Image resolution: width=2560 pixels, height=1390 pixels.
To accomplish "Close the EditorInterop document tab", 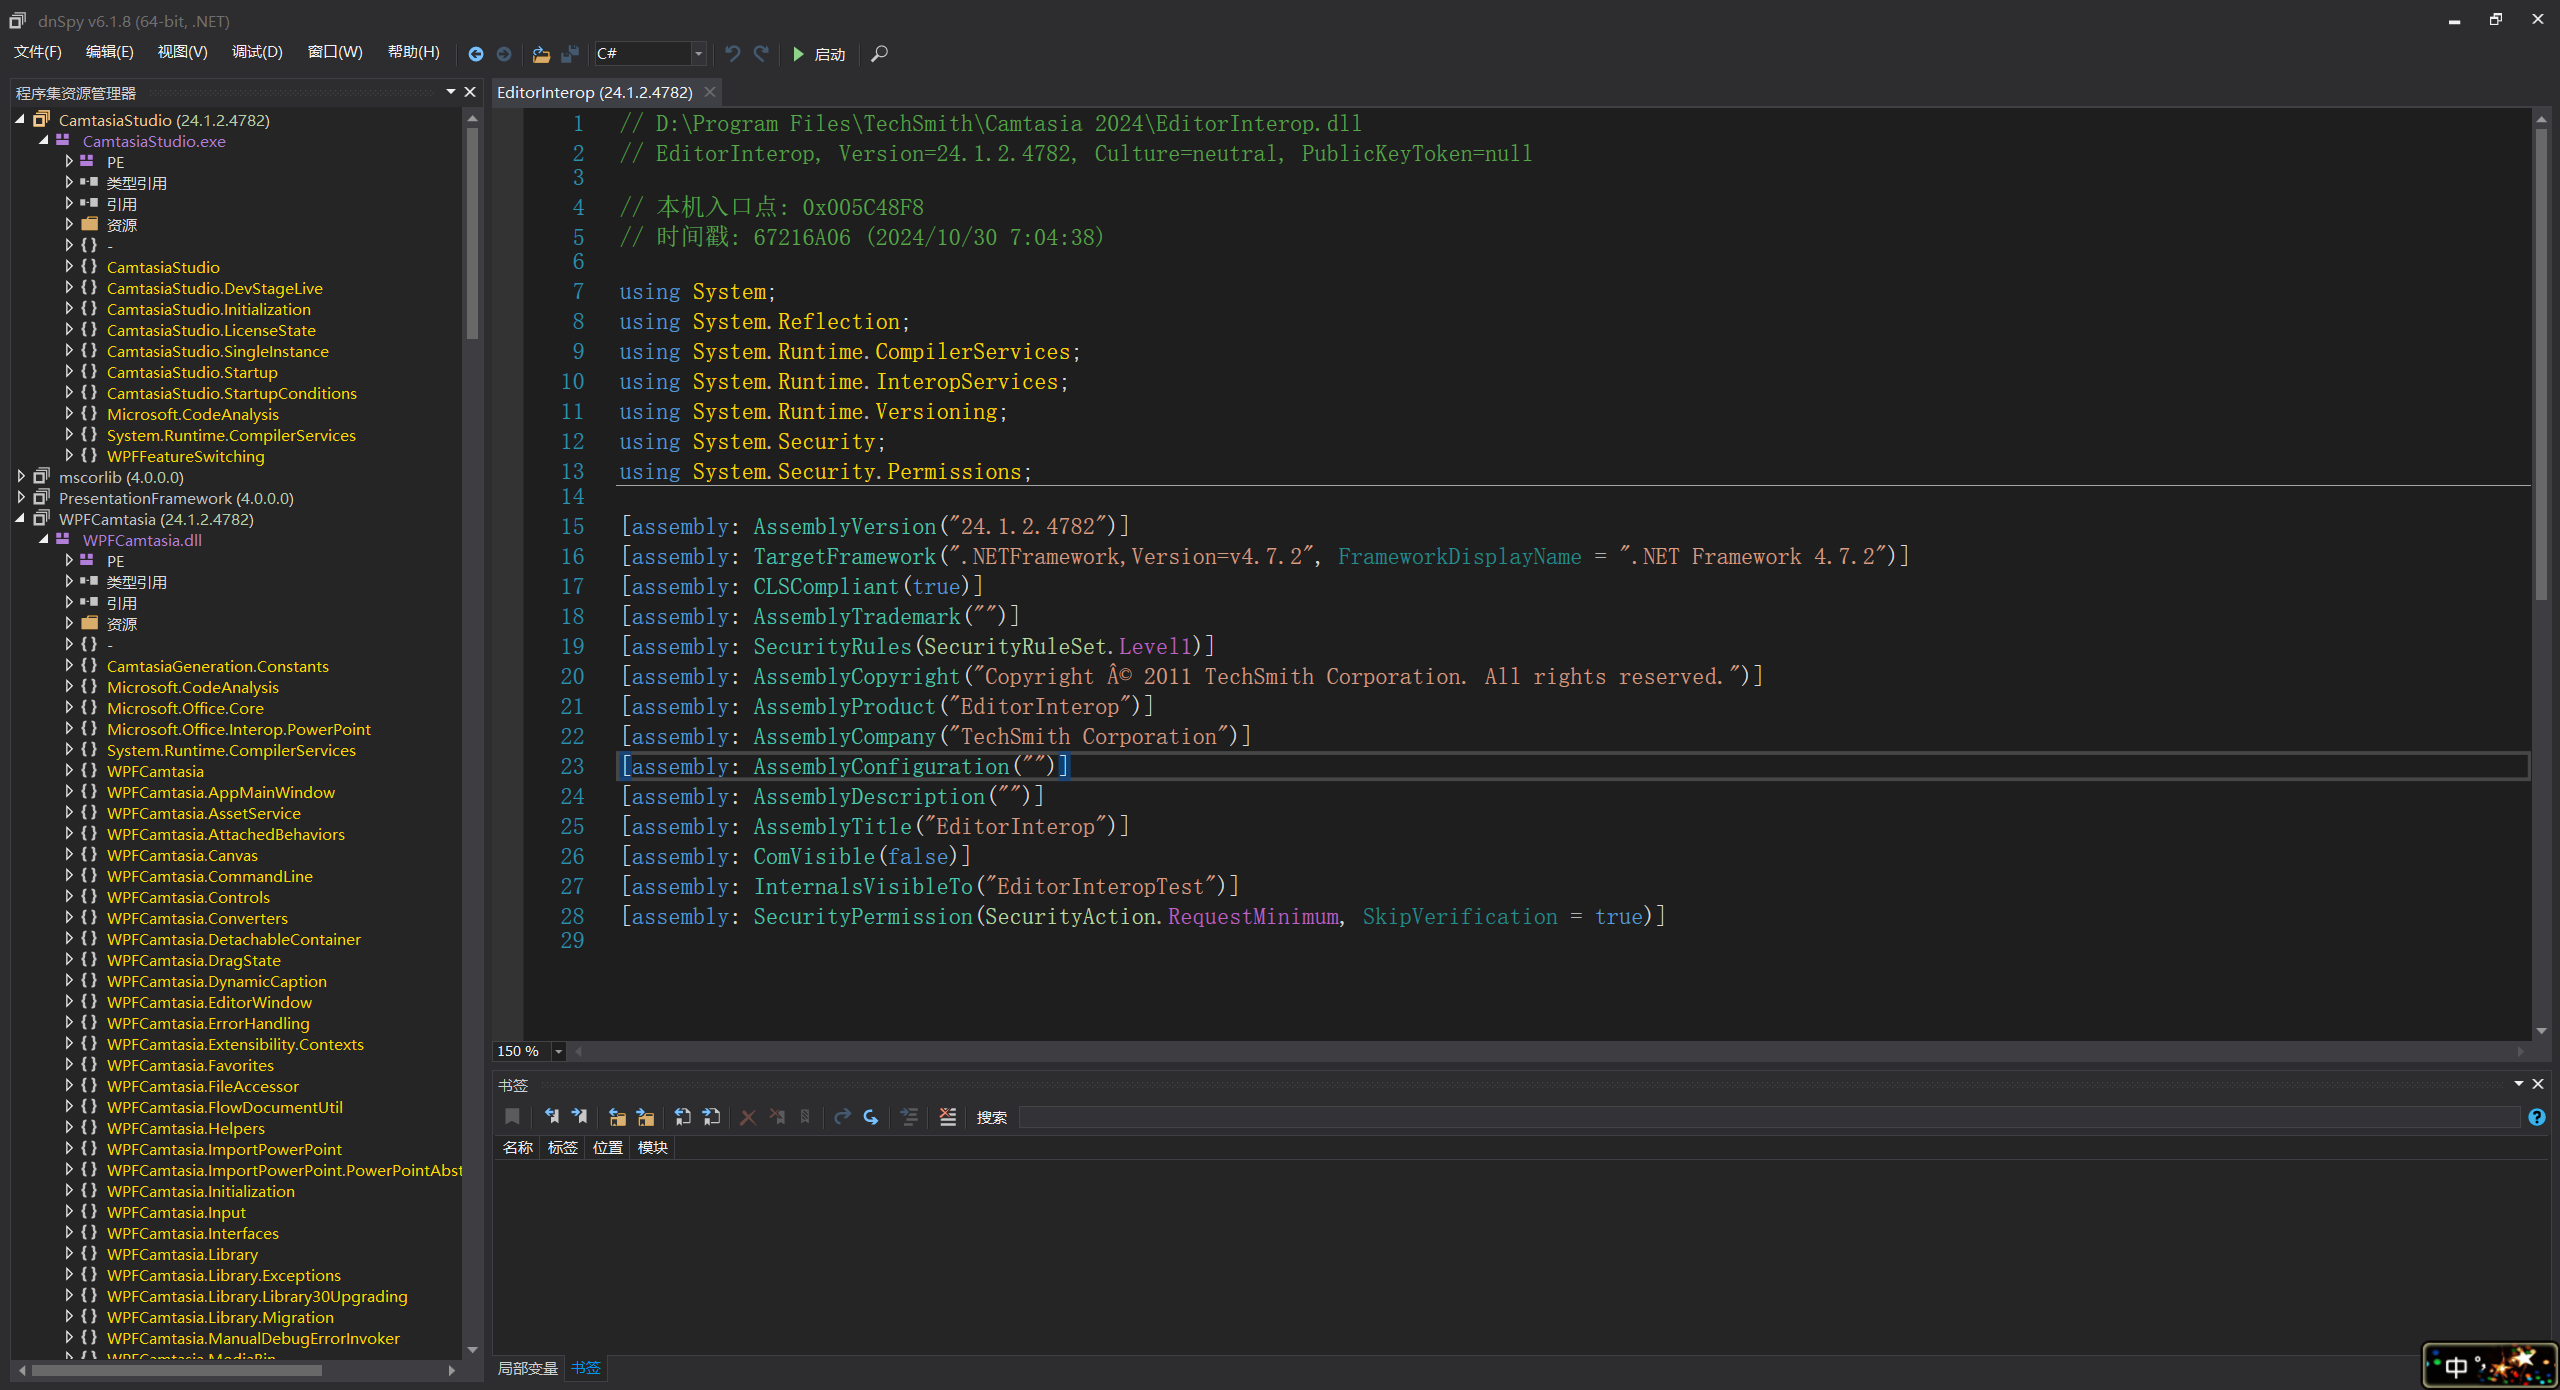I will [x=710, y=92].
